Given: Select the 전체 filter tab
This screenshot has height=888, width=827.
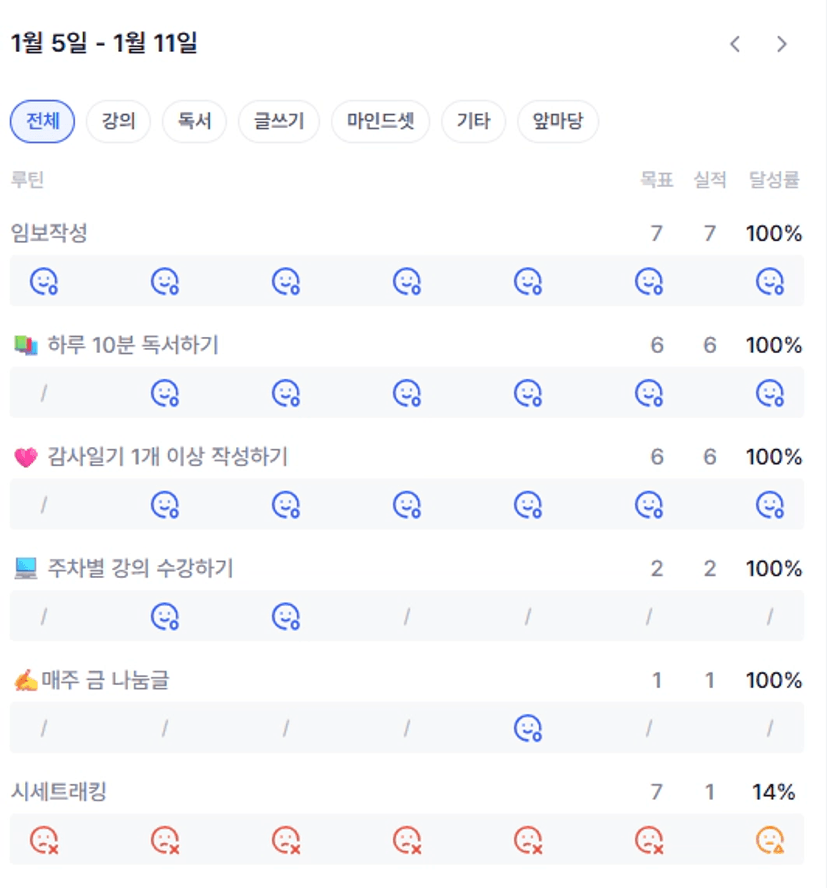Looking at the screenshot, I should [x=42, y=122].
